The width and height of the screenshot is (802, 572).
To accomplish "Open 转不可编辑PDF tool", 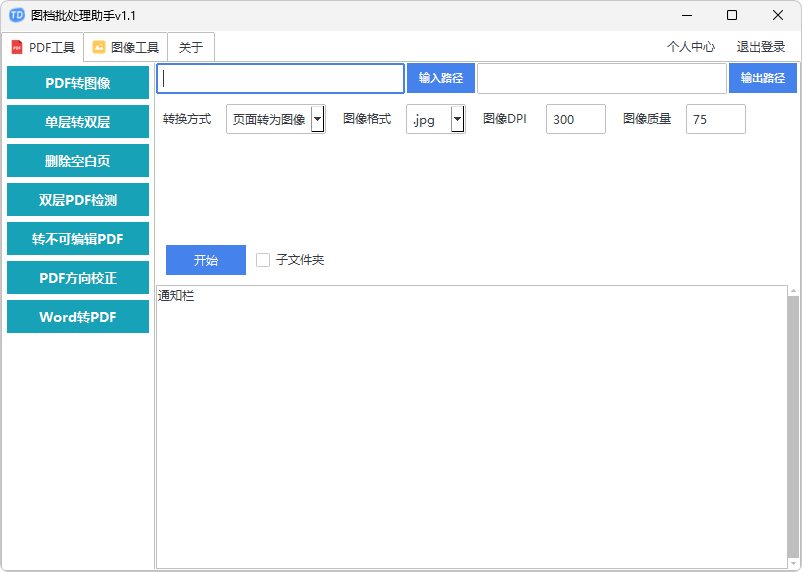I will [x=78, y=239].
